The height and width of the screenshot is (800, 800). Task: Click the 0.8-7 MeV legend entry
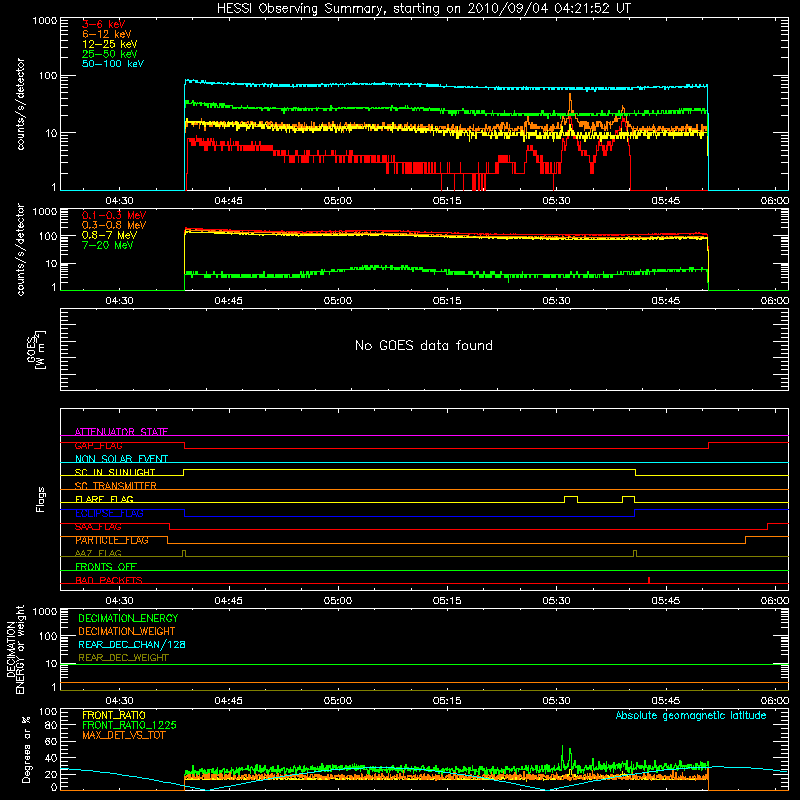109,235
